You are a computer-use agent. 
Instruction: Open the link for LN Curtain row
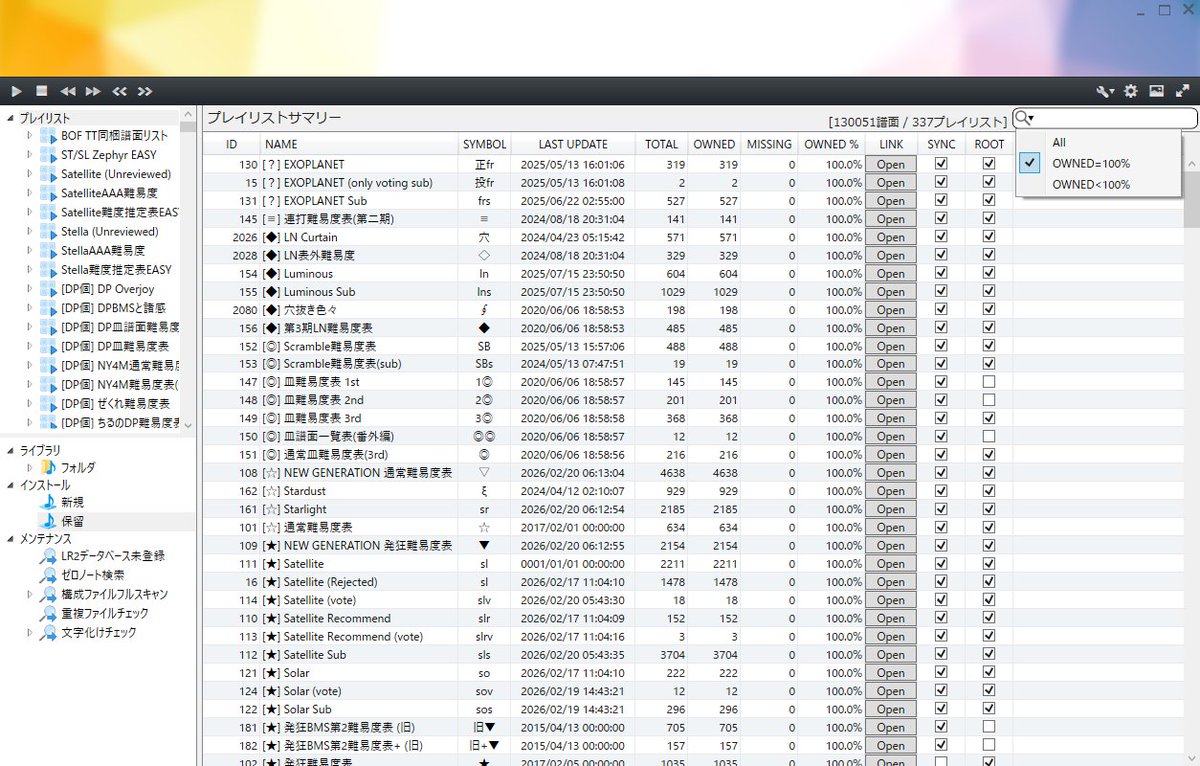[891, 237]
